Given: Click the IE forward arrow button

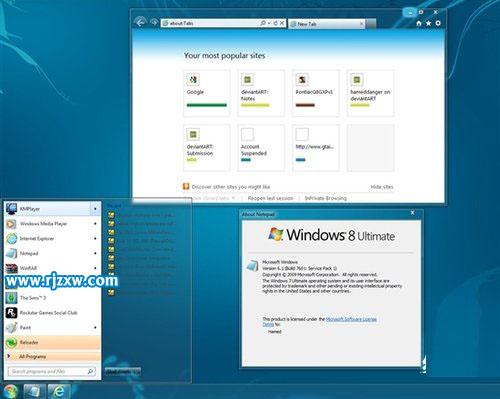Looking at the screenshot, I should [154, 23].
